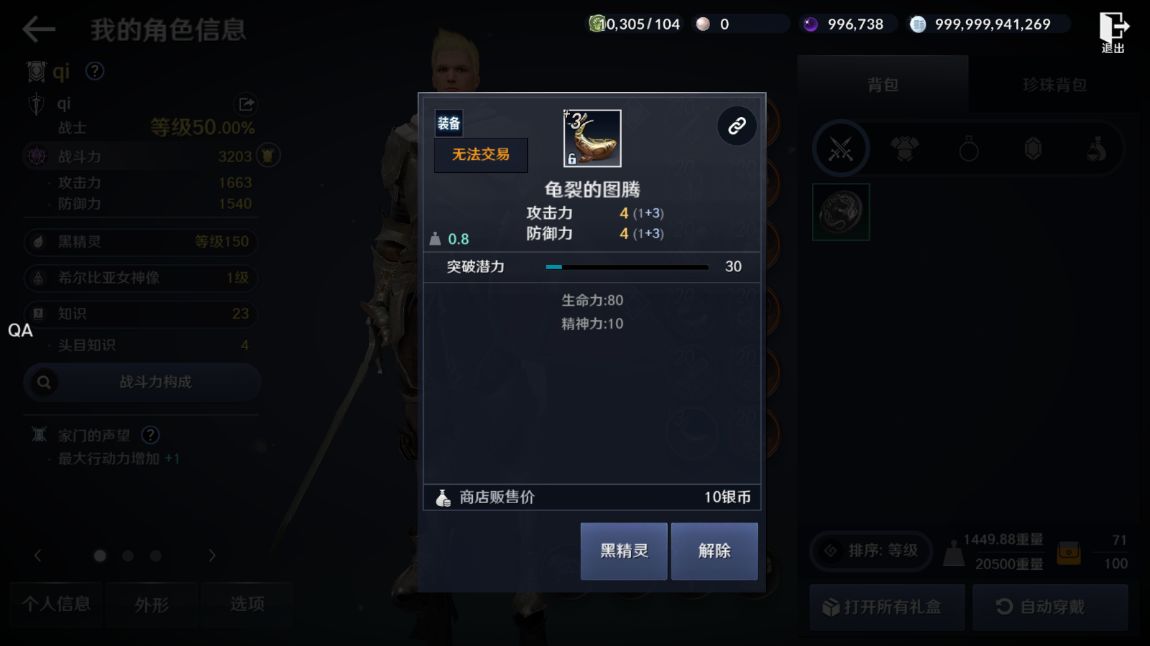Open the help icon next to qi
Image resolution: width=1150 pixels, height=646 pixels.
point(95,71)
